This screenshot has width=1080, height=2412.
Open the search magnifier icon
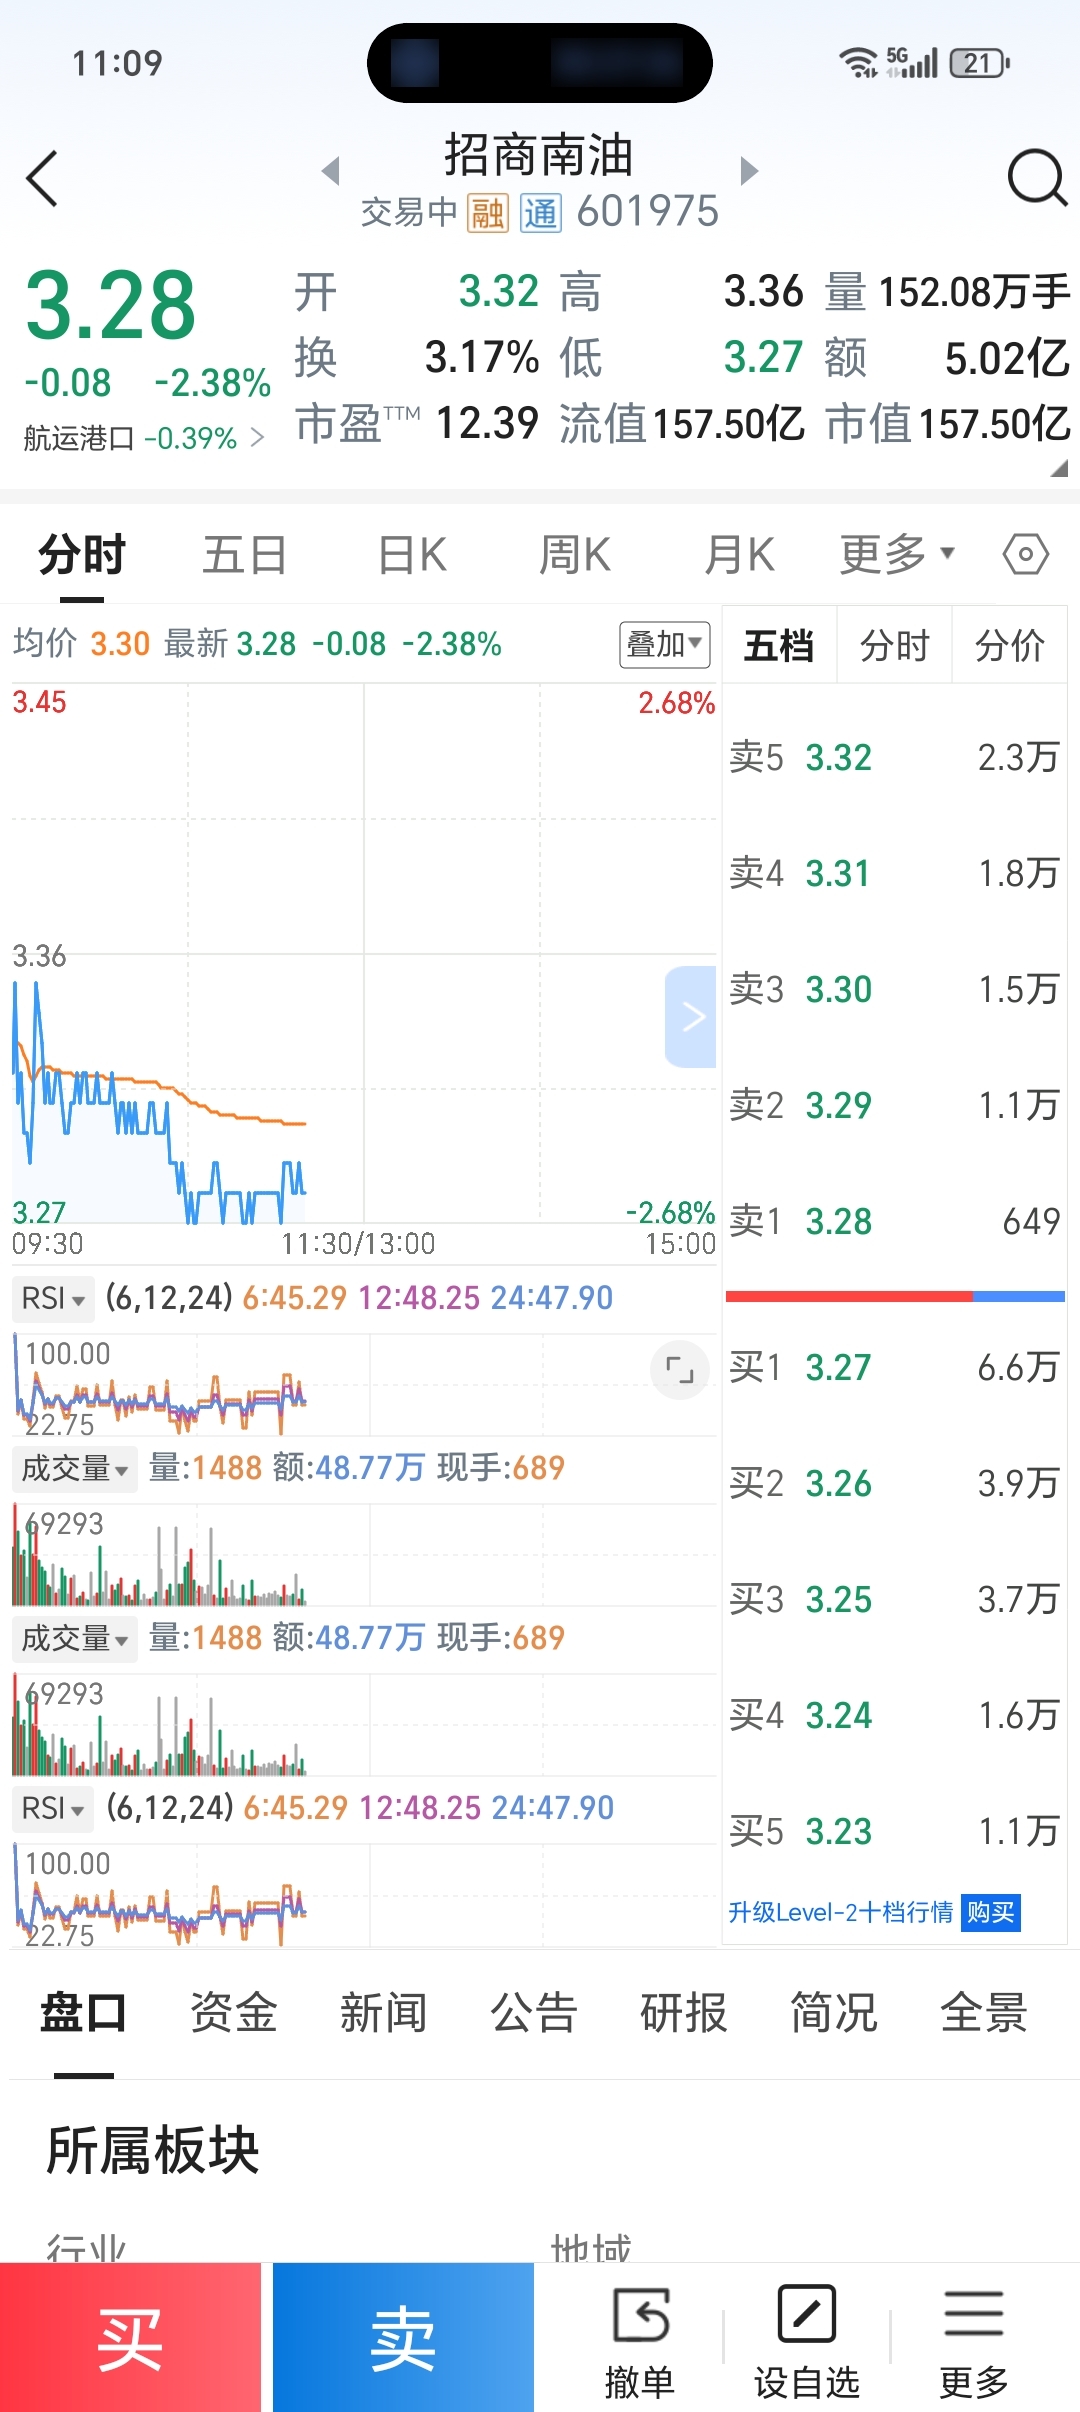1037,178
